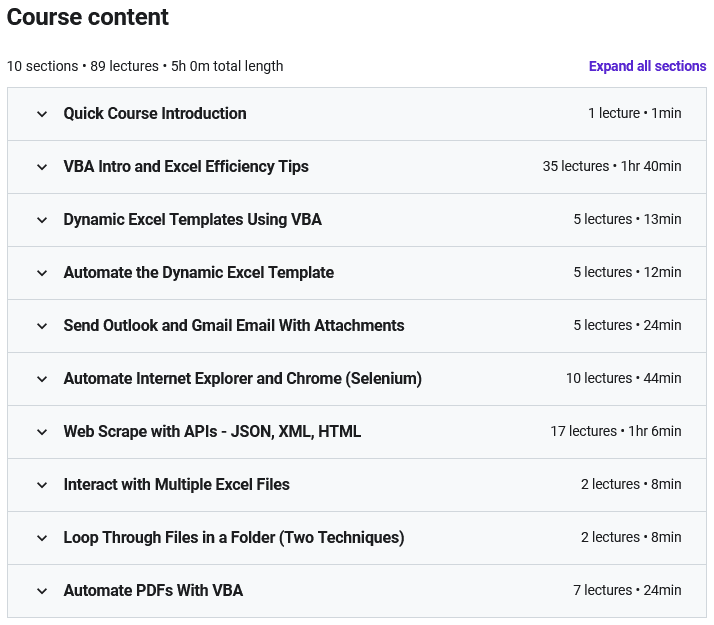The height and width of the screenshot is (625, 714).
Task: Click the 17 lectures 1hr 6min label
Action: click(x=616, y=431)
